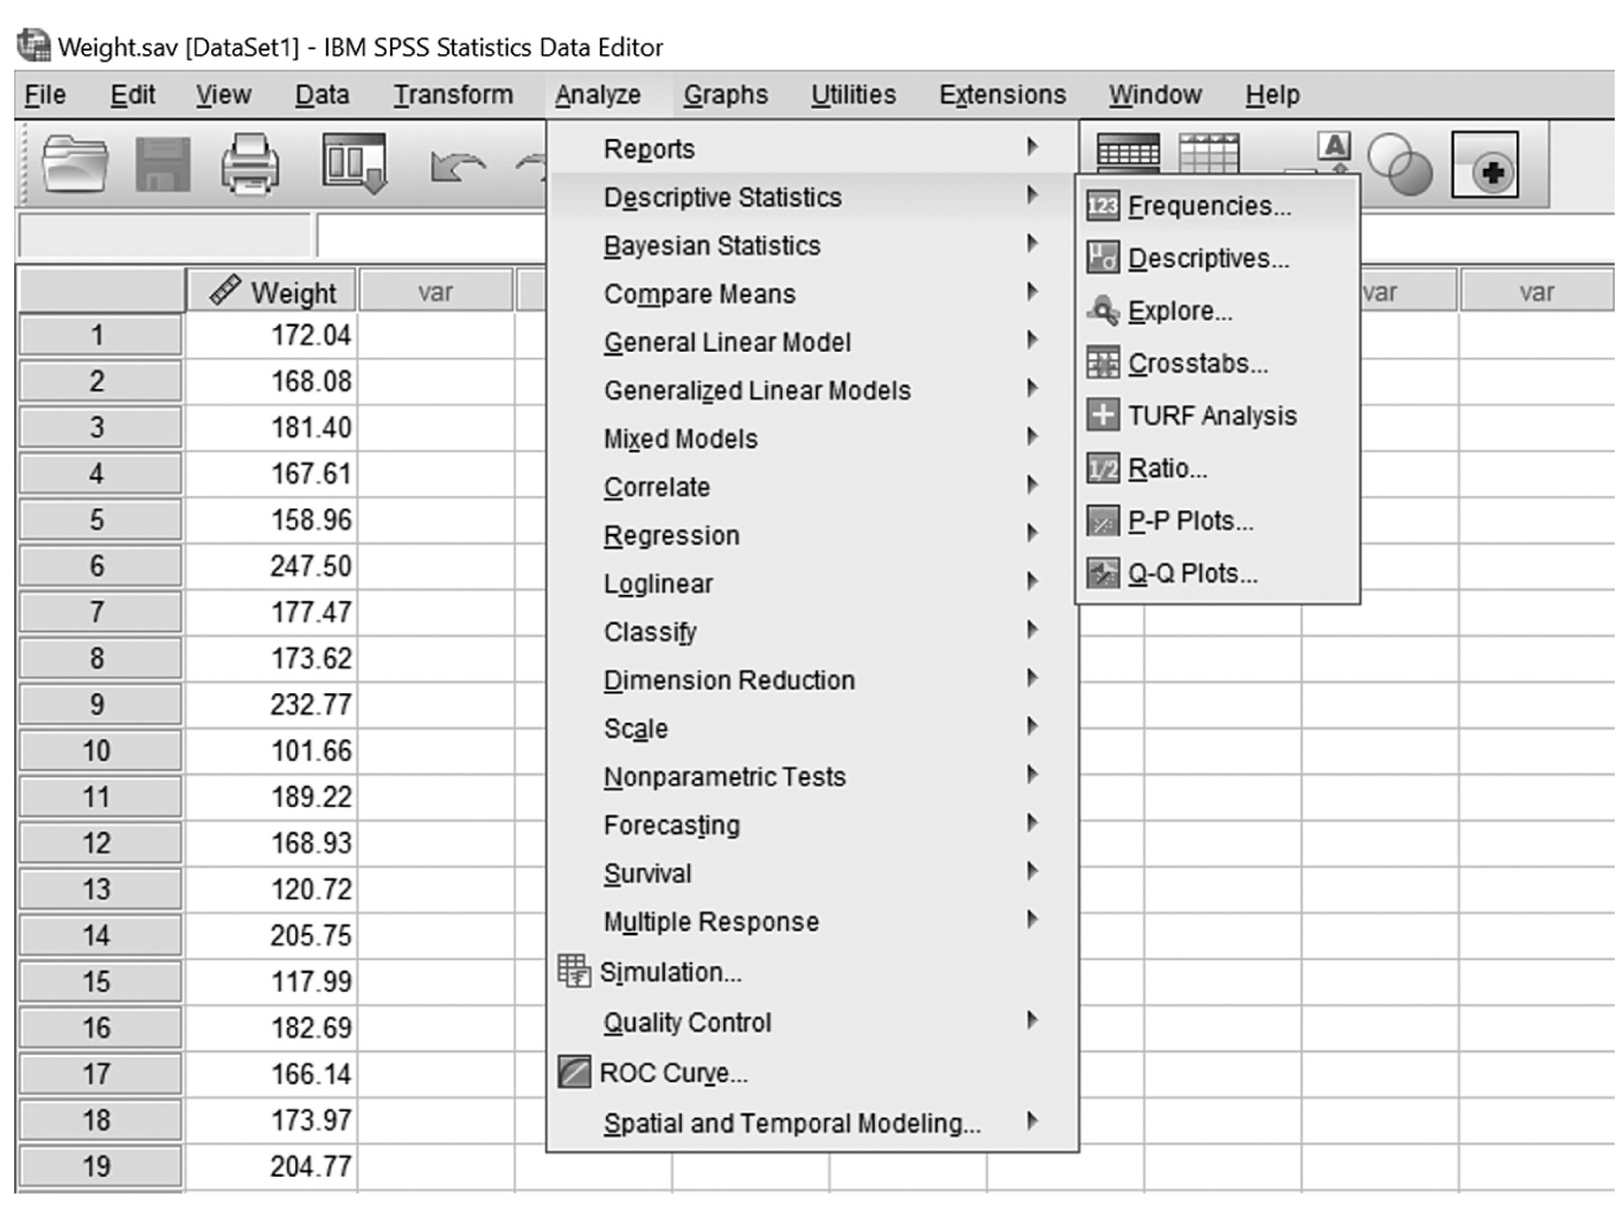
Task: Open the Graphs menu
Action: tap(725, 95)
